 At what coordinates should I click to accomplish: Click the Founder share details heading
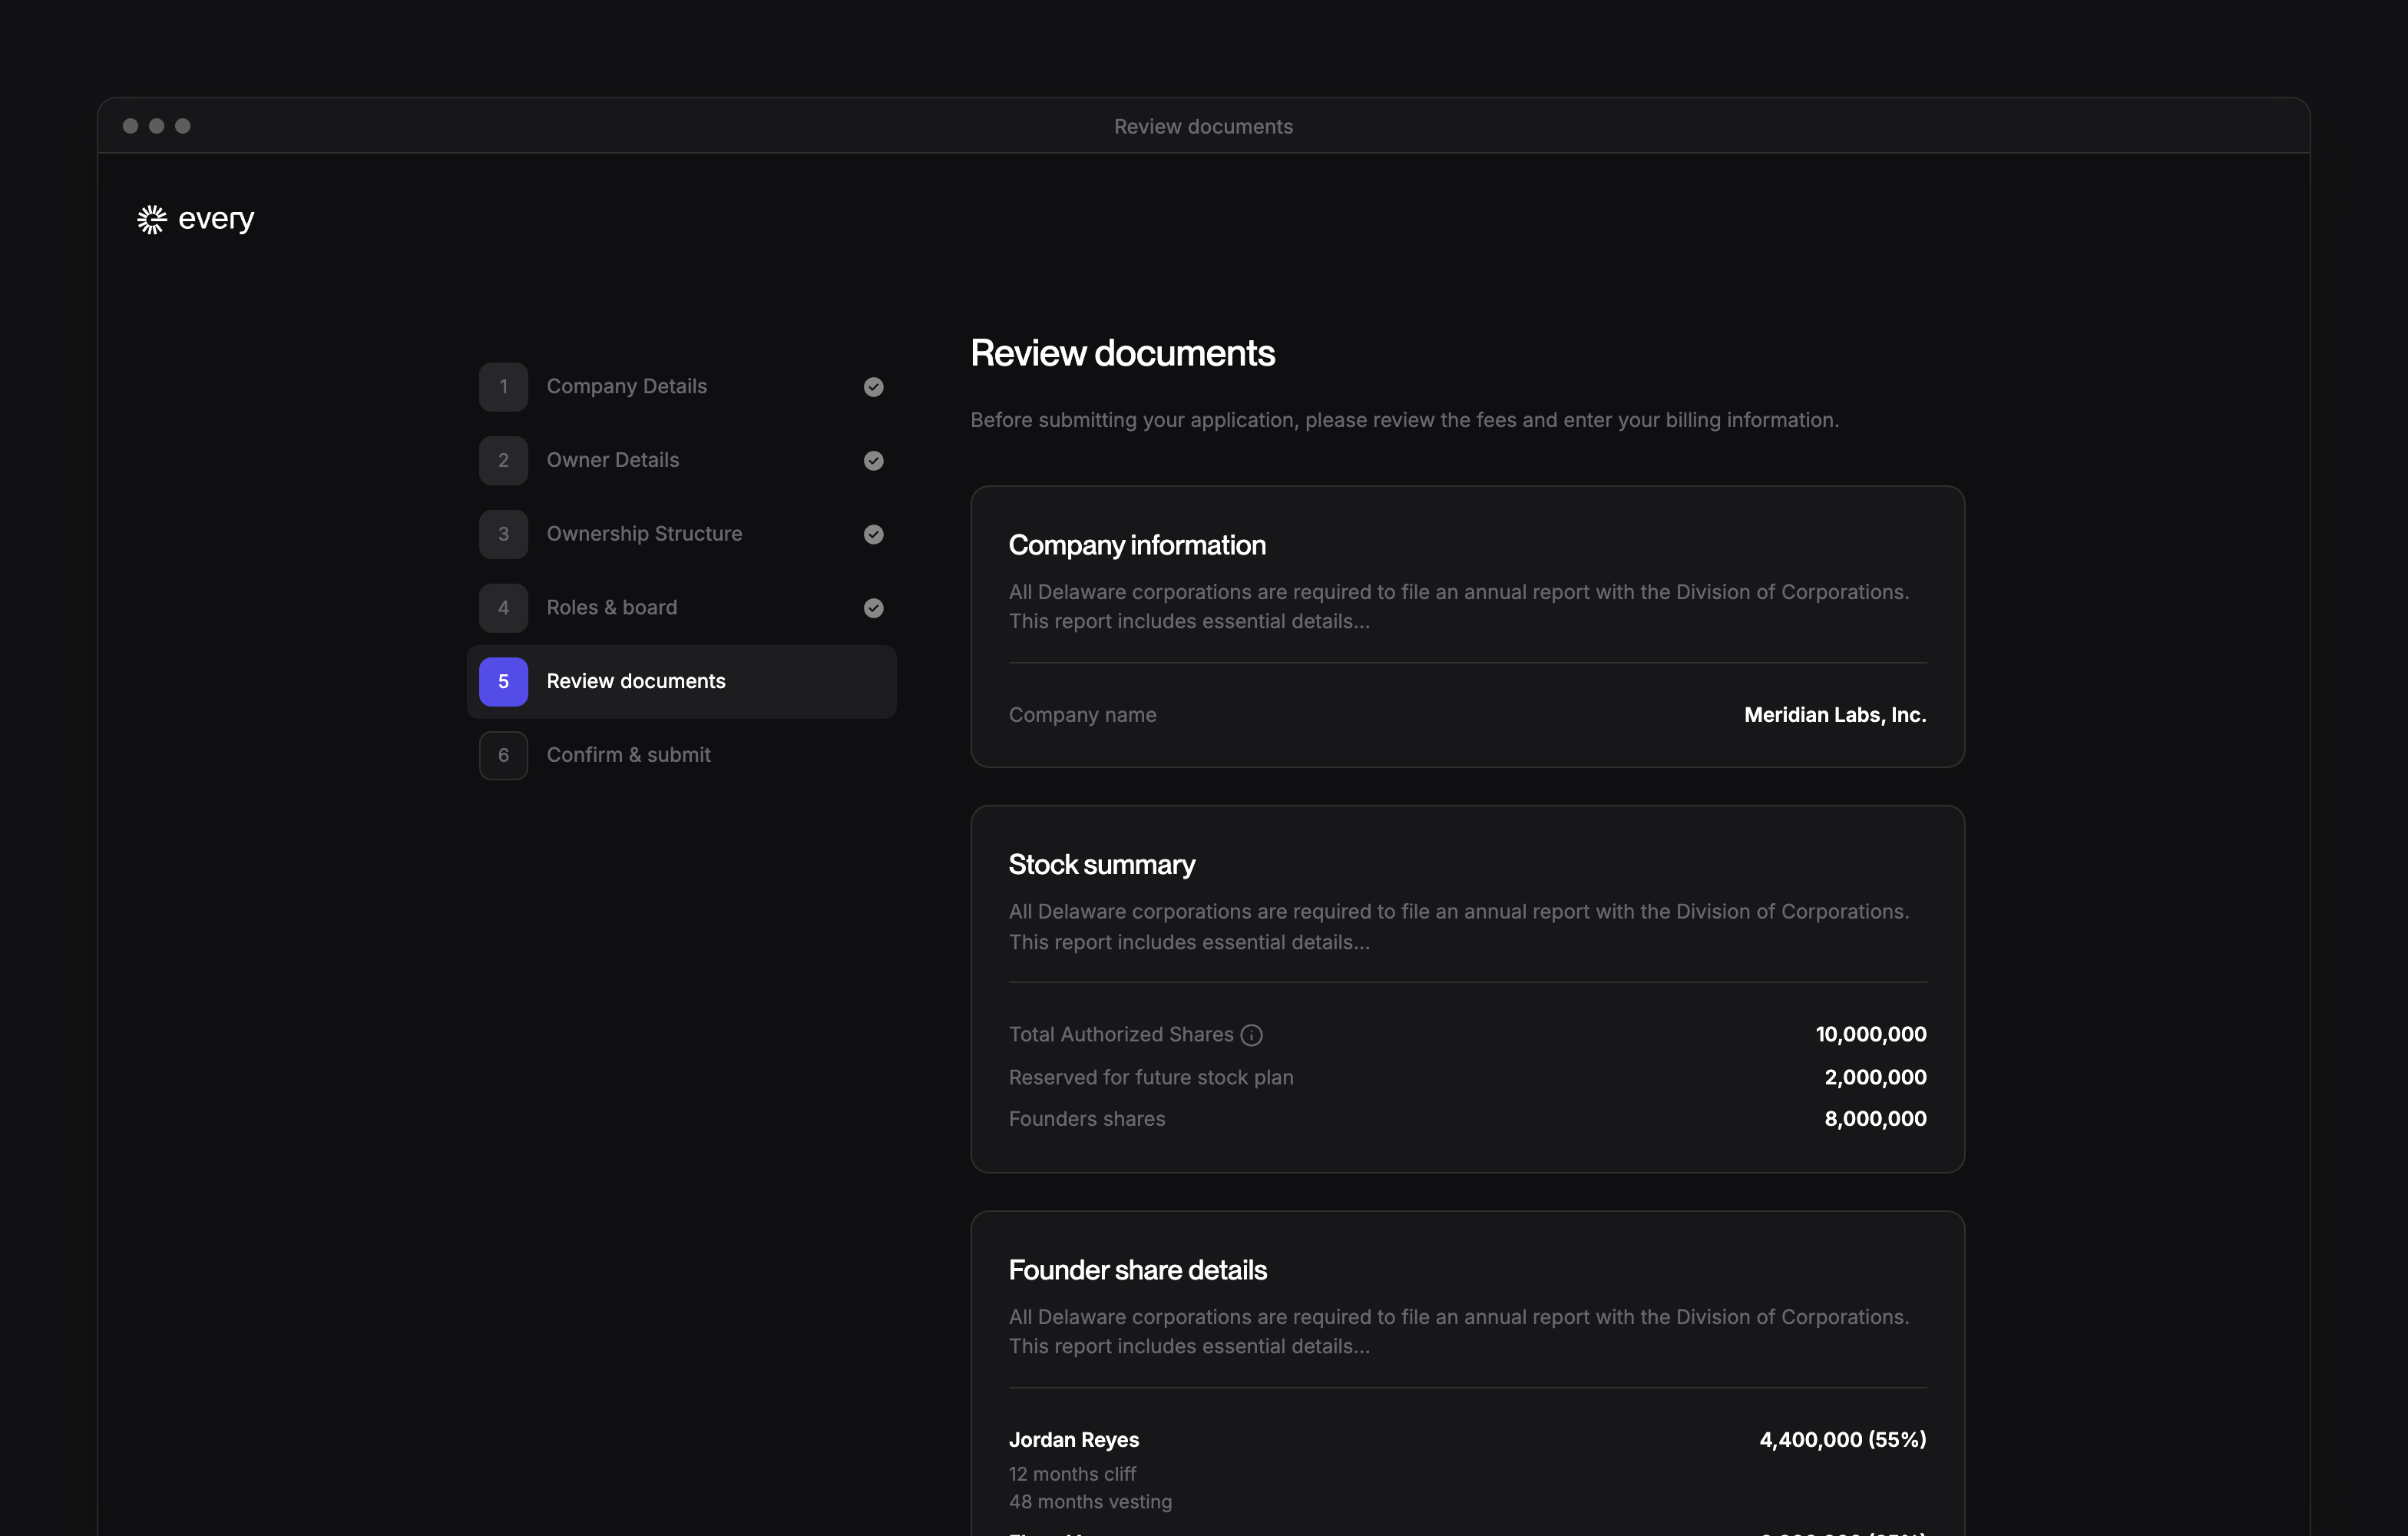[x=1137, y=1270]
